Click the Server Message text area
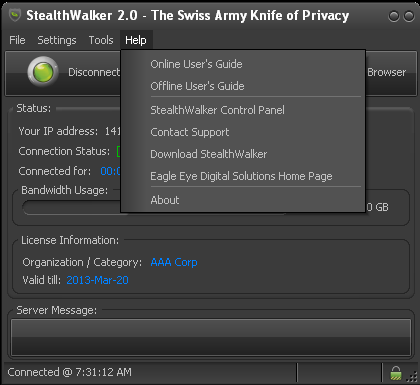The width and height of the screenshot is (420, 385). (x=211, y=337)
